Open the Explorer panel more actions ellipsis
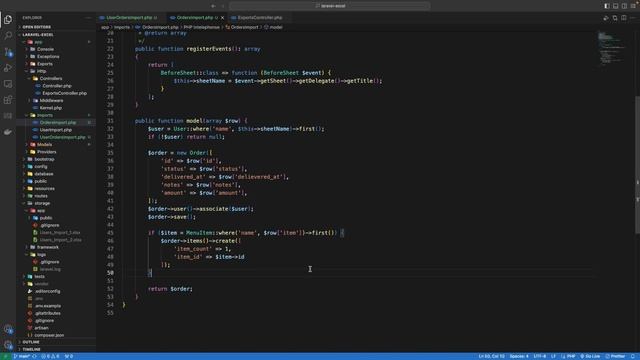Image resolution: width=640 pixels, height=360 pixels. [x=88, y=18]
